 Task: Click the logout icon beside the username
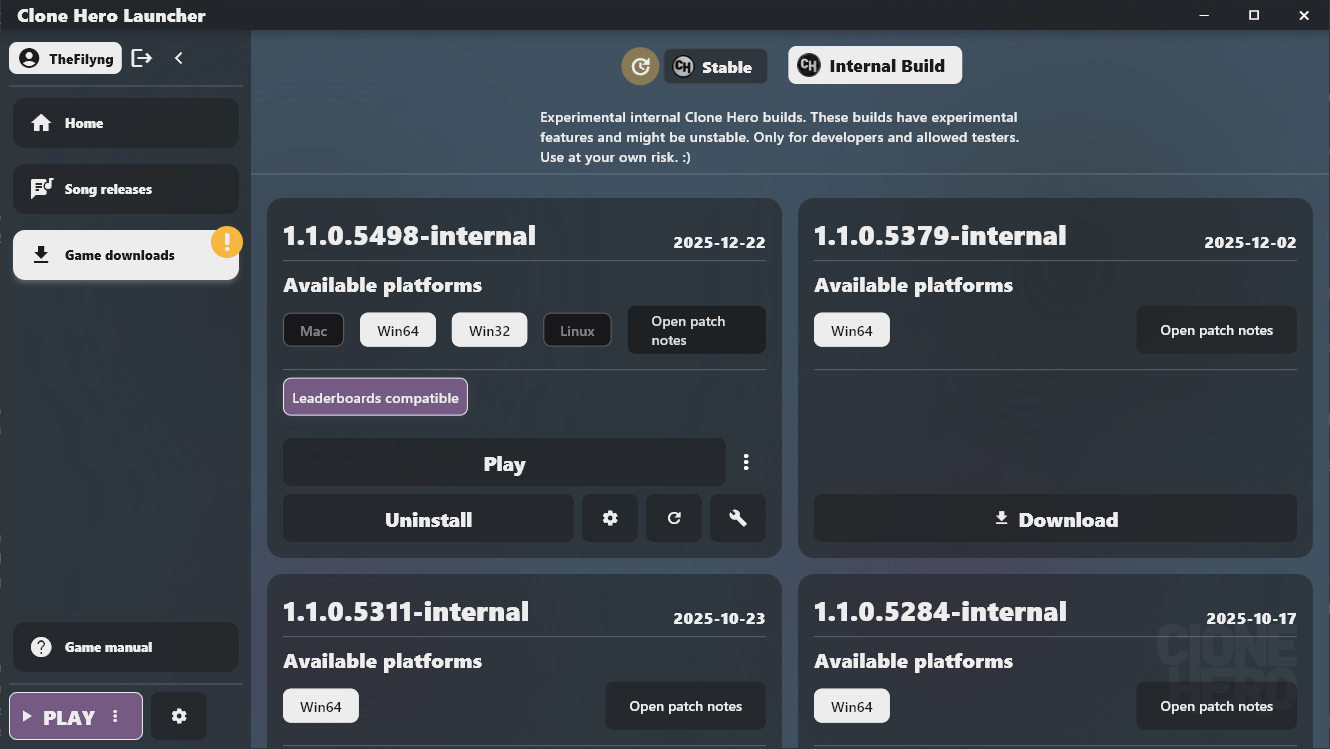click(142, 58)
